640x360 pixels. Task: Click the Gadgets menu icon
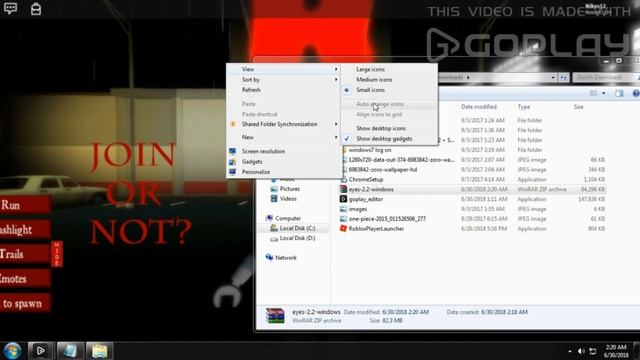tap(233, 162)
